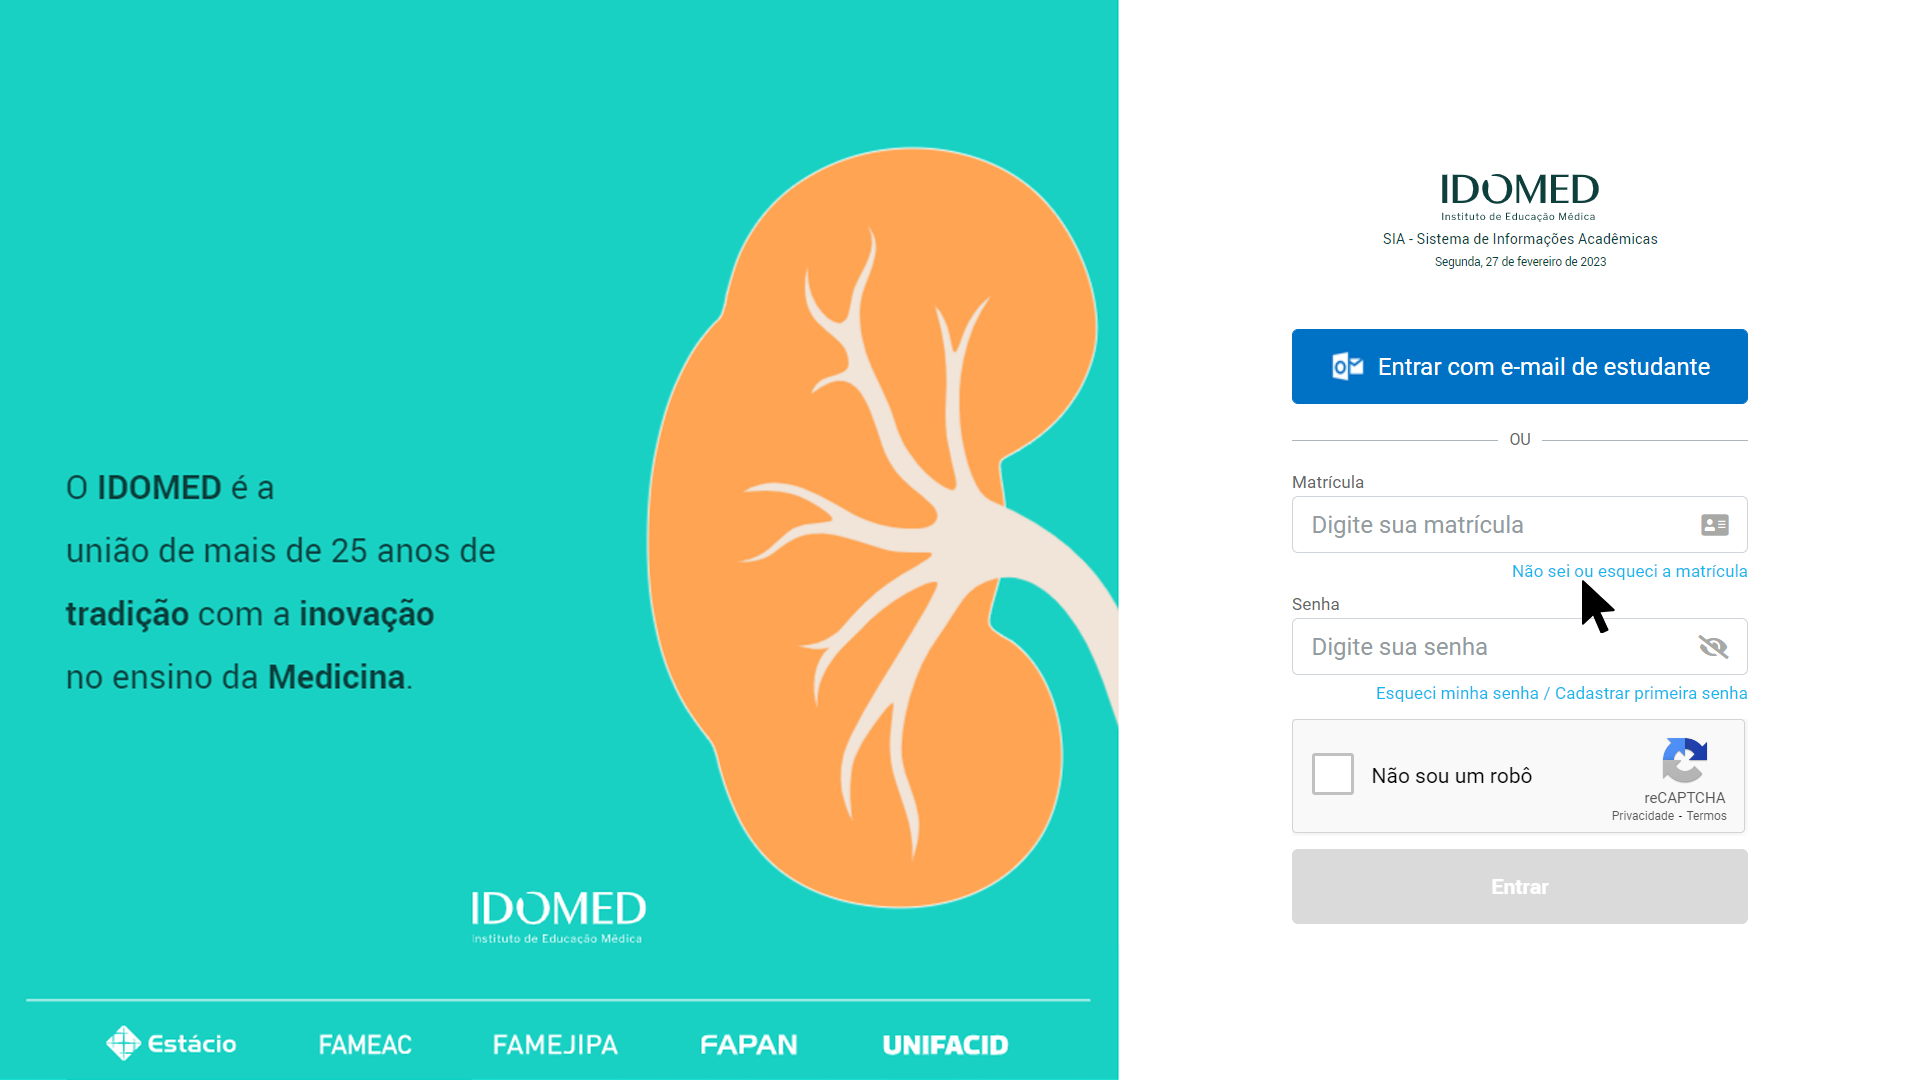The image size is (1920, 1080).
Task: Click the date 'Segunda, 27 de fevereiro de 2023'
Action: [x=1519, y=262]
